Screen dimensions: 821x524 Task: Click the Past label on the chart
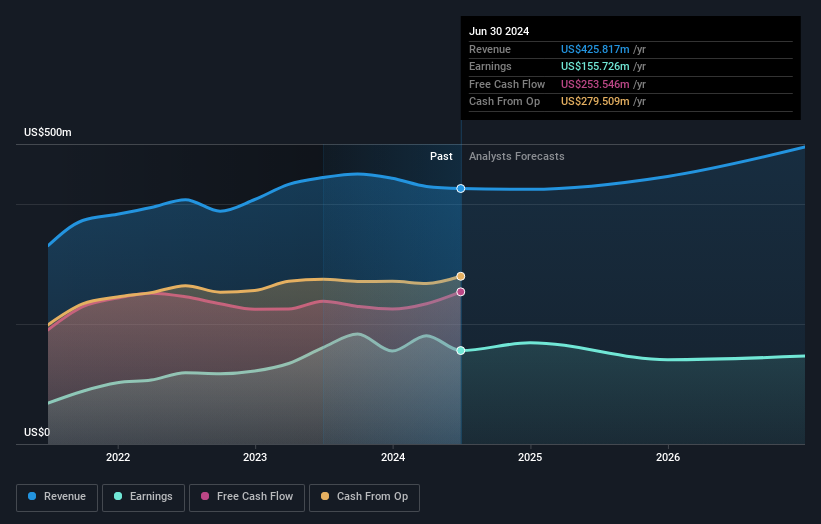[x=441, y=157]
